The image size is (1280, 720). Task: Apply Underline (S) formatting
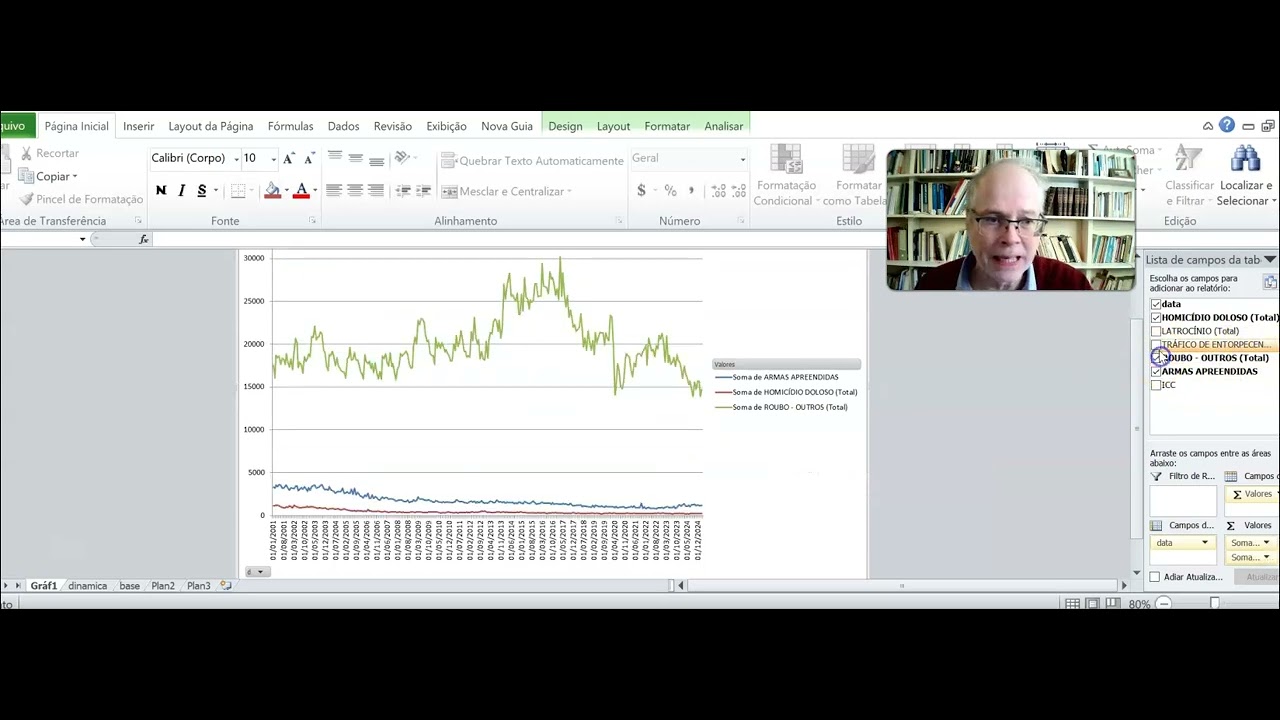point(202,191)
